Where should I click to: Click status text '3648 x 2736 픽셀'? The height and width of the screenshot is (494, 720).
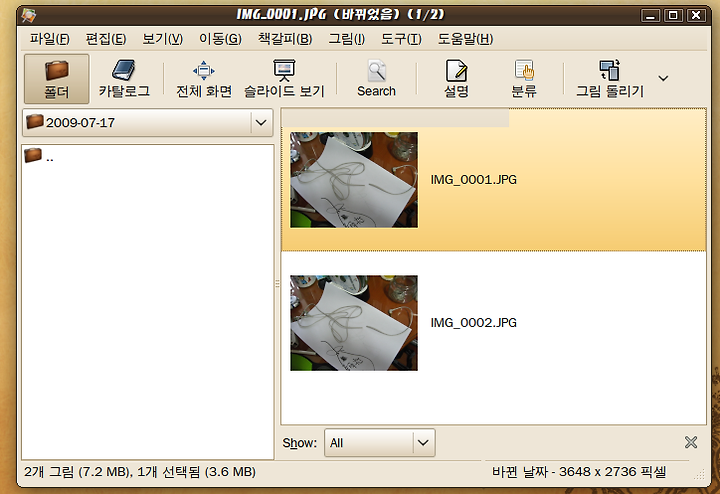613,472
